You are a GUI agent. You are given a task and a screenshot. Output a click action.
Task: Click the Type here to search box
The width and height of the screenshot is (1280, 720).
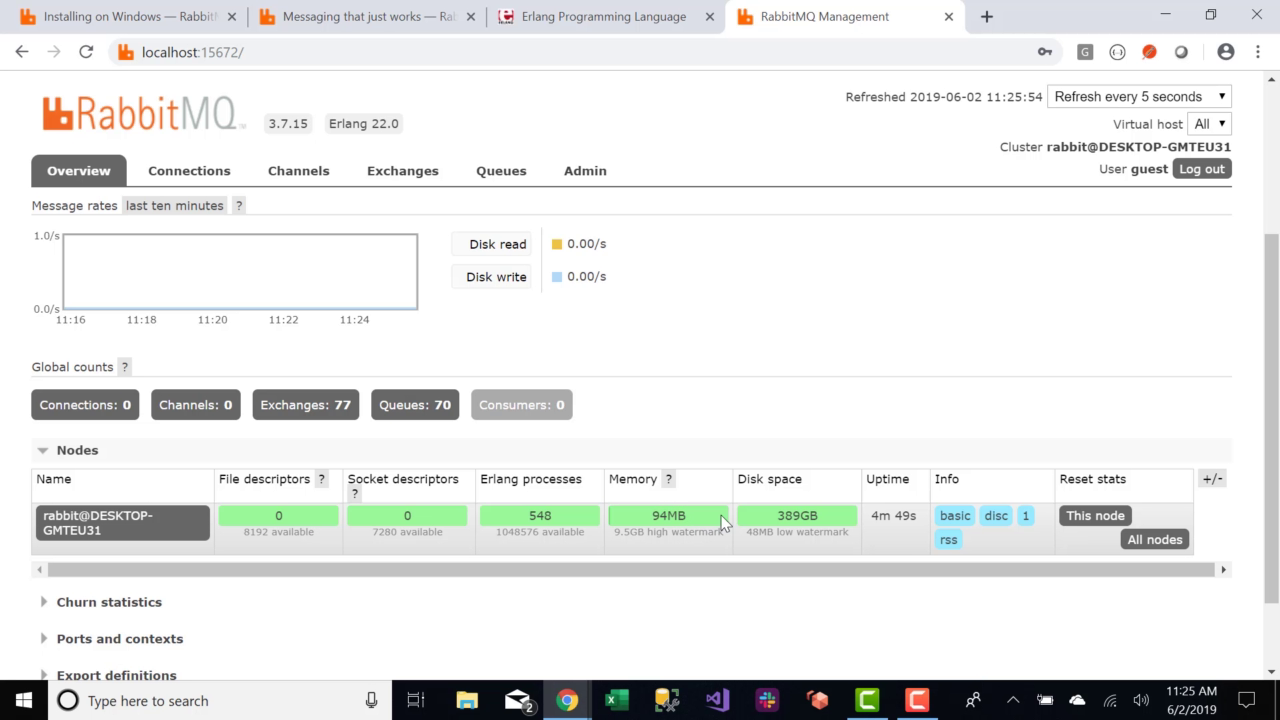pyautogui.click(x=218, y=700)
